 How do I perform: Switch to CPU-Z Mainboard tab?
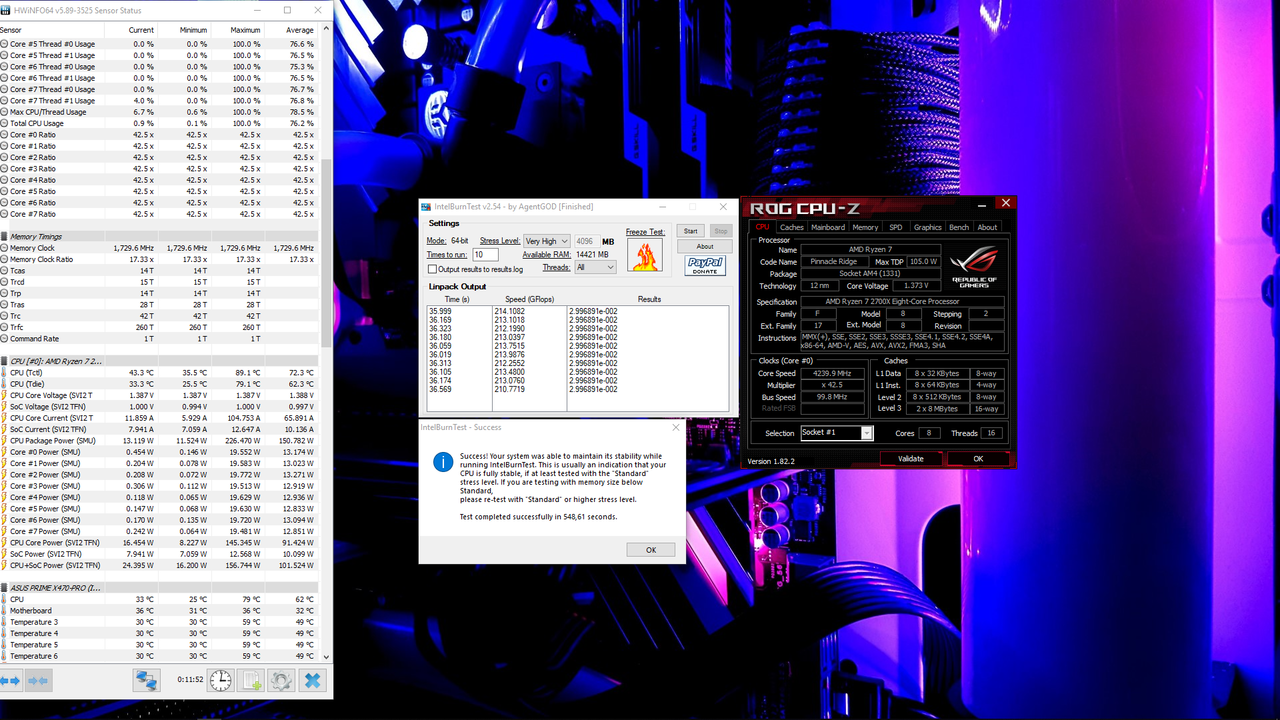827,227
